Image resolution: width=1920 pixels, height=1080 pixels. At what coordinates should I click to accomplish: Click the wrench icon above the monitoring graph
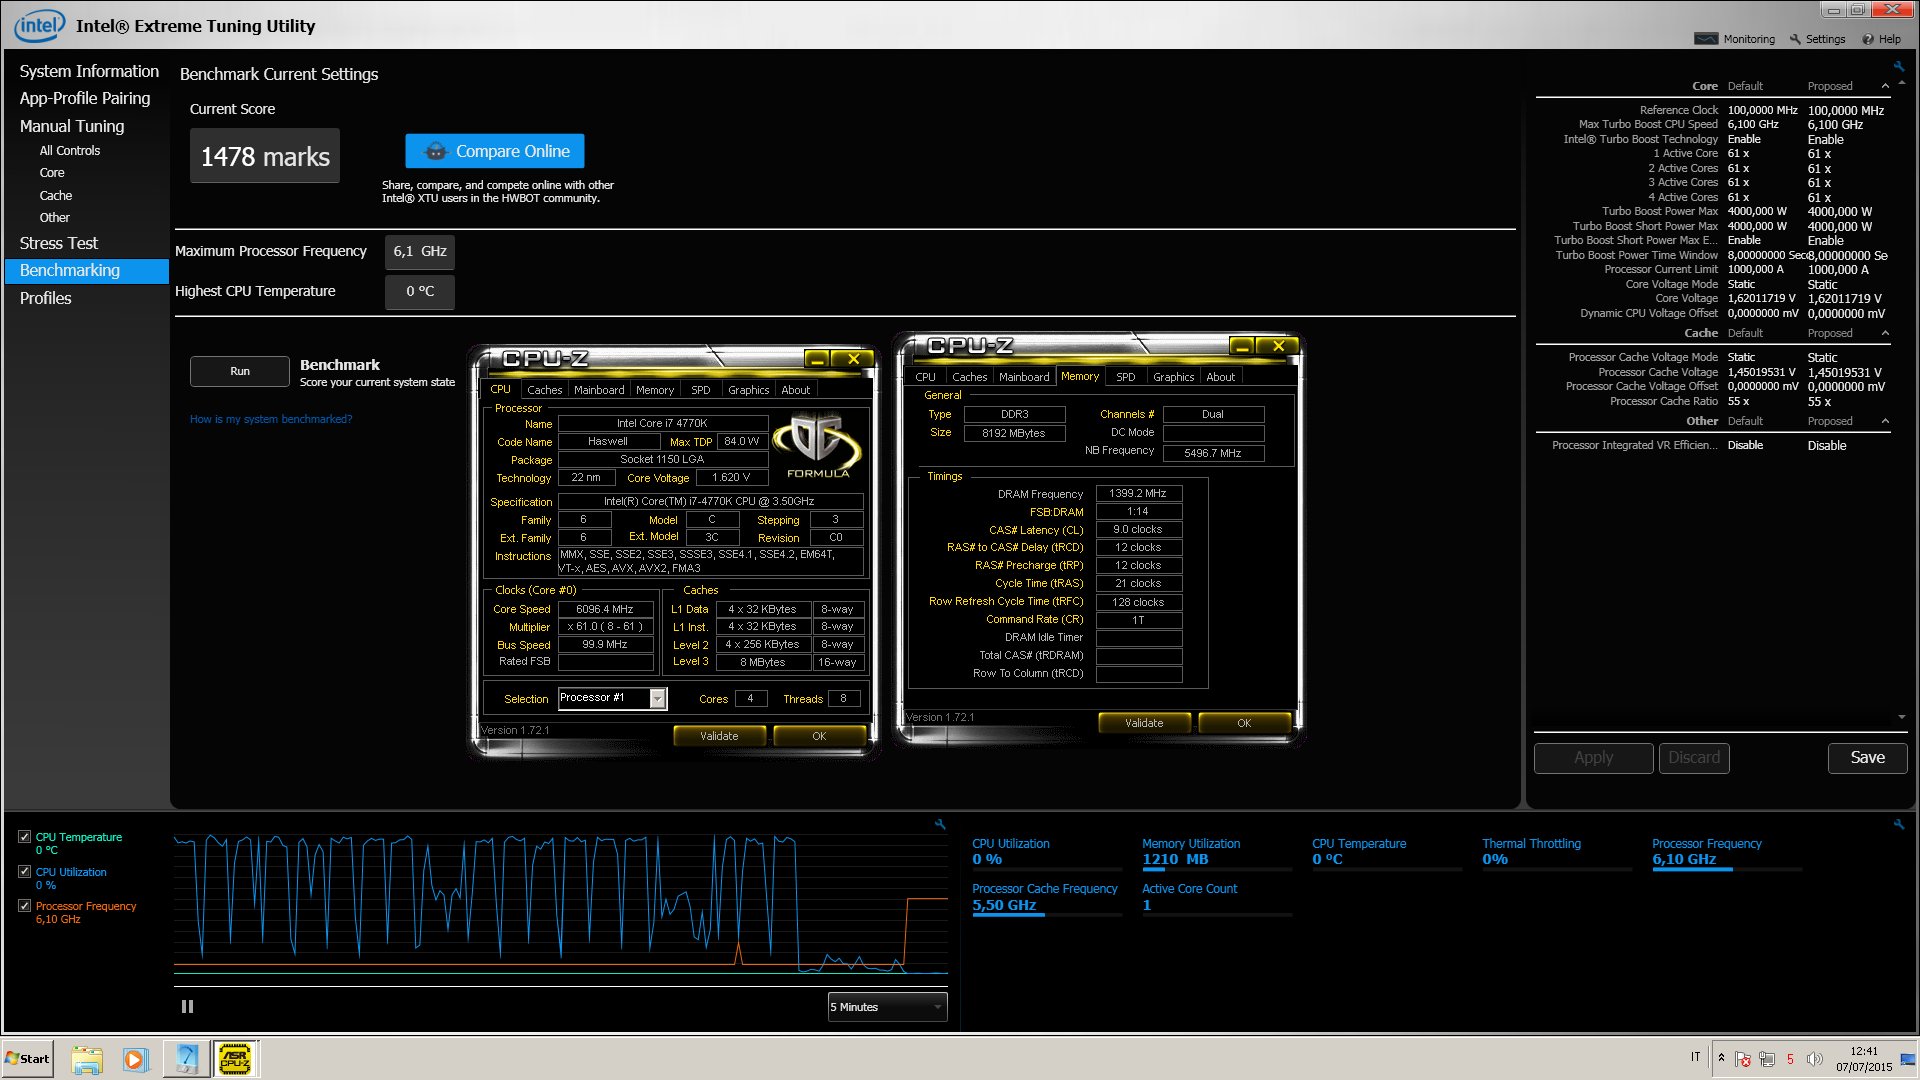pos(940,825)
